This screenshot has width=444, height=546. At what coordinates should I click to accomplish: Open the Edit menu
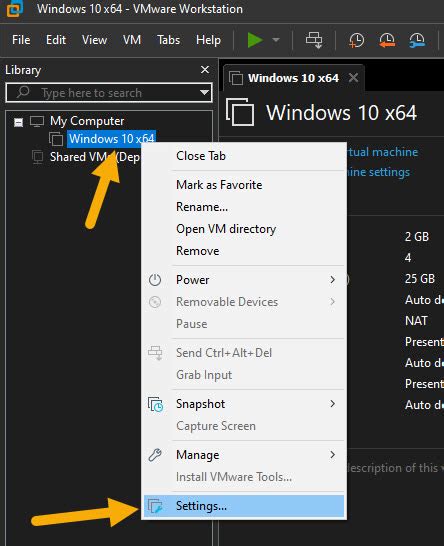tap(56, 40)
